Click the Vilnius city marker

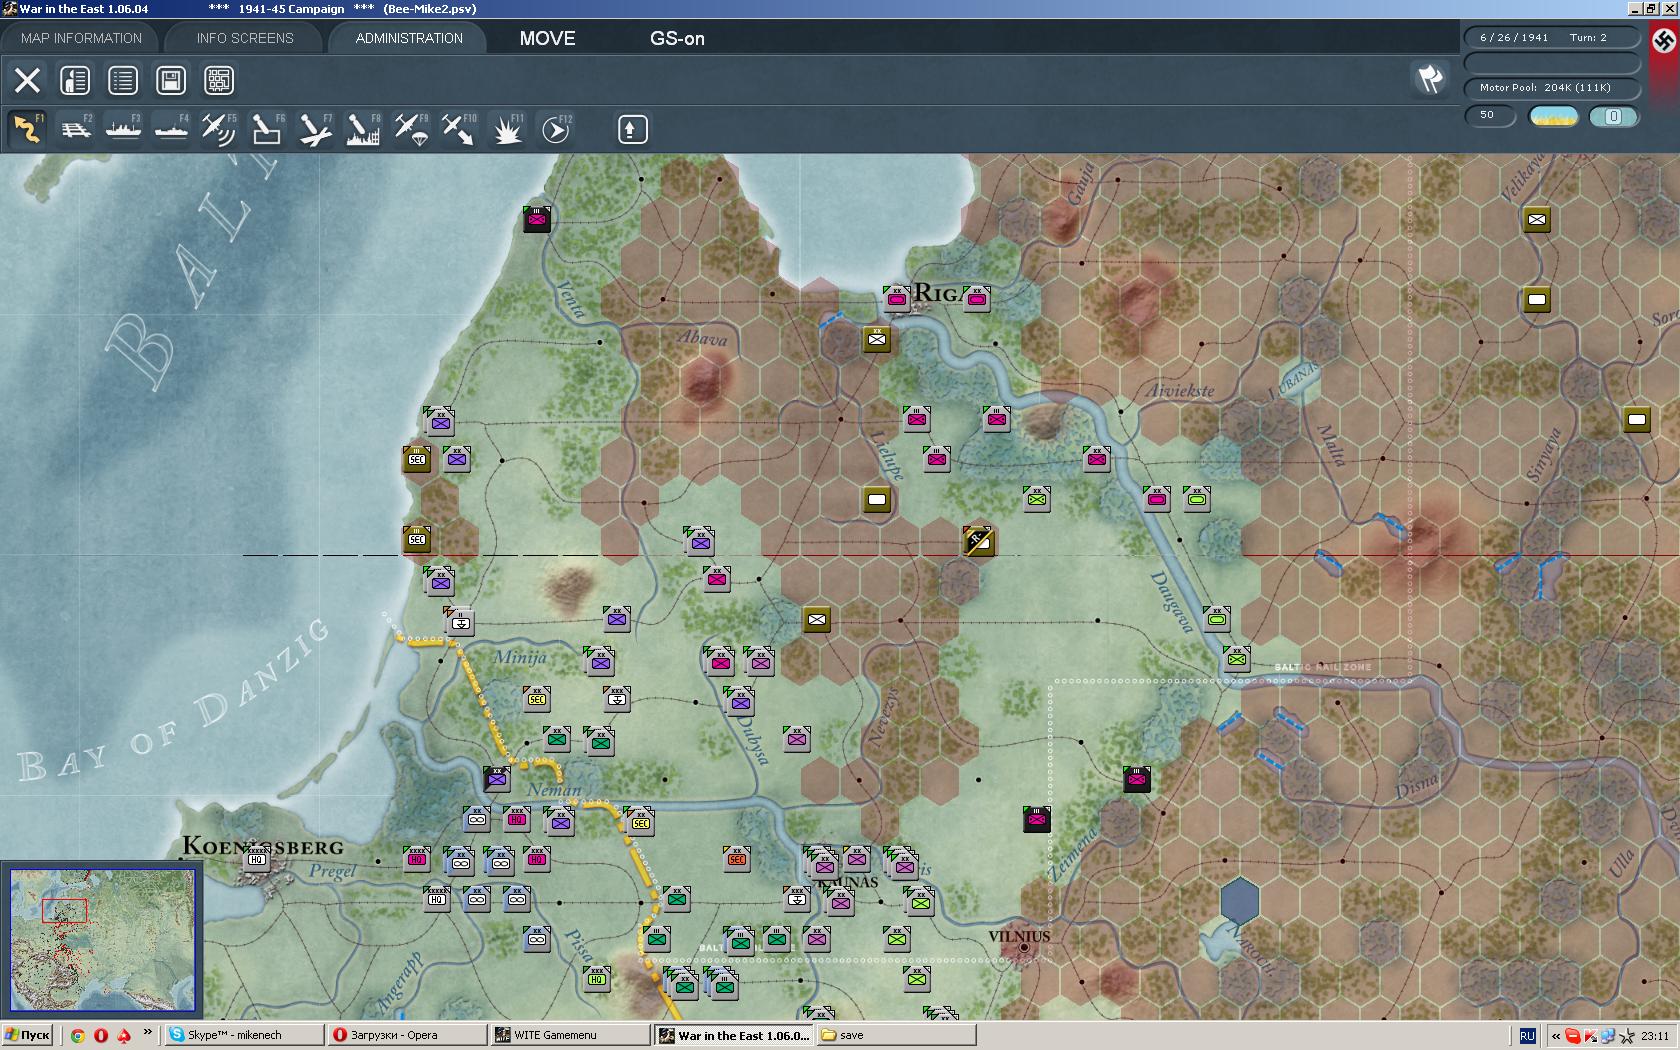(x=1023, y=946)
